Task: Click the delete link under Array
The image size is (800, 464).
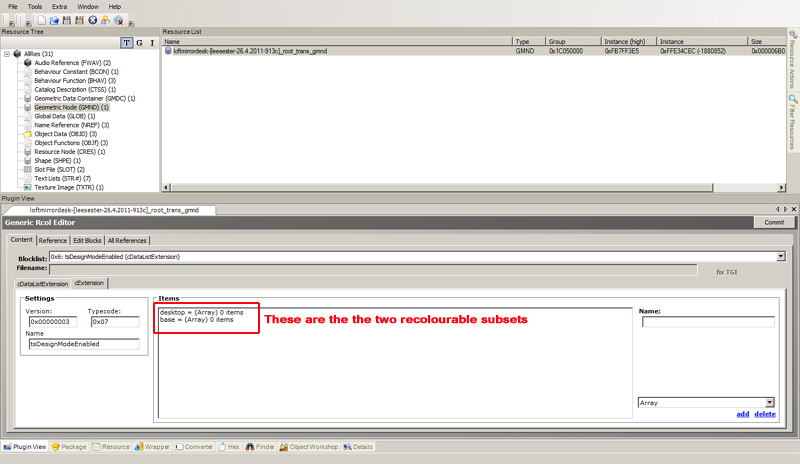Action: click(764, 413)
